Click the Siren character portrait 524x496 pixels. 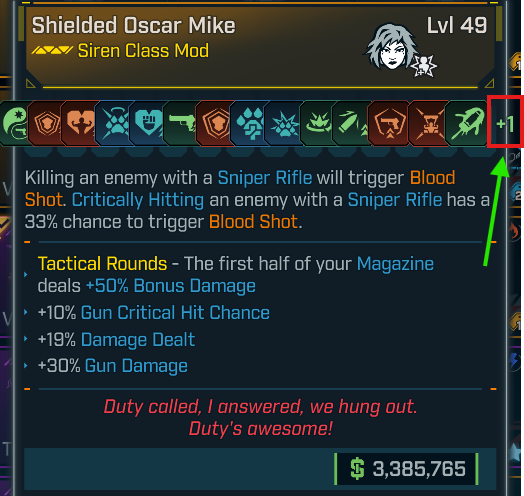[x=393, y=47]
